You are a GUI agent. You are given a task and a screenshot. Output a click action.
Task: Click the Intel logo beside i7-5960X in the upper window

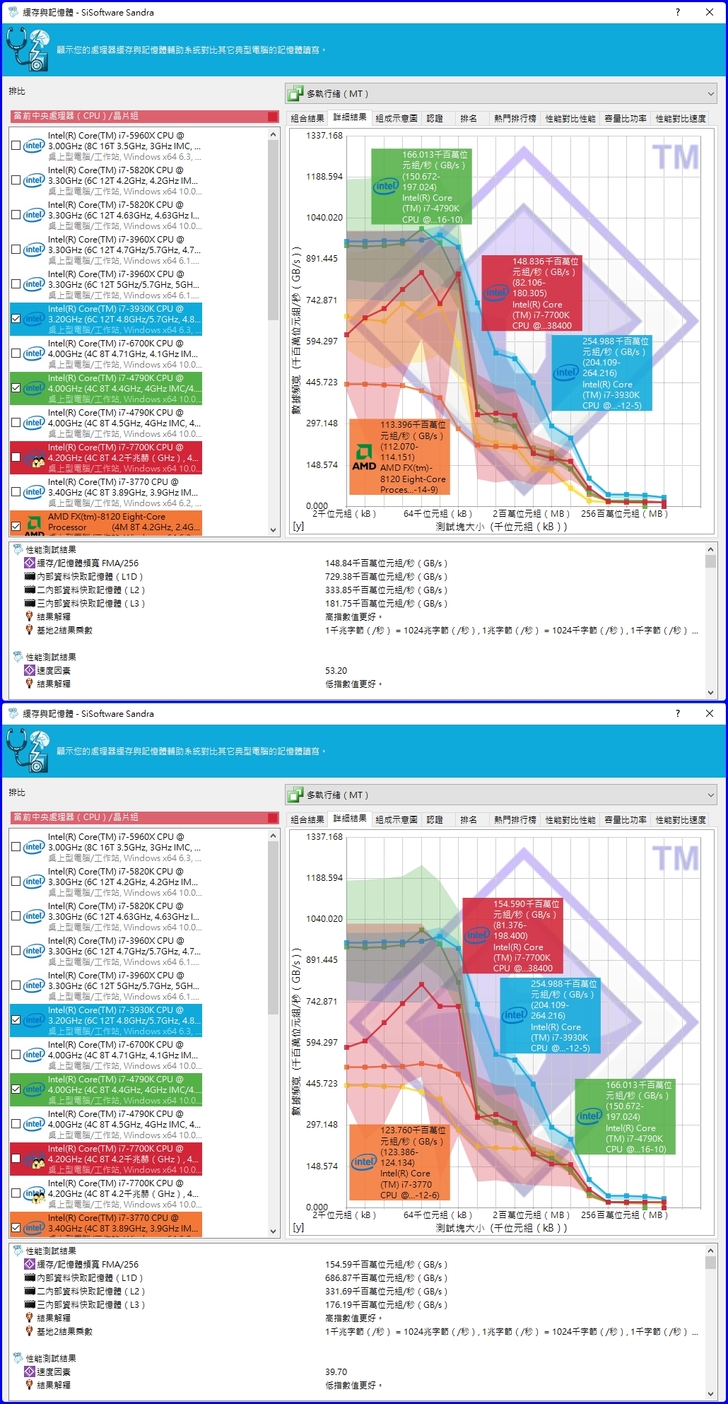click(x=34, y=146)
